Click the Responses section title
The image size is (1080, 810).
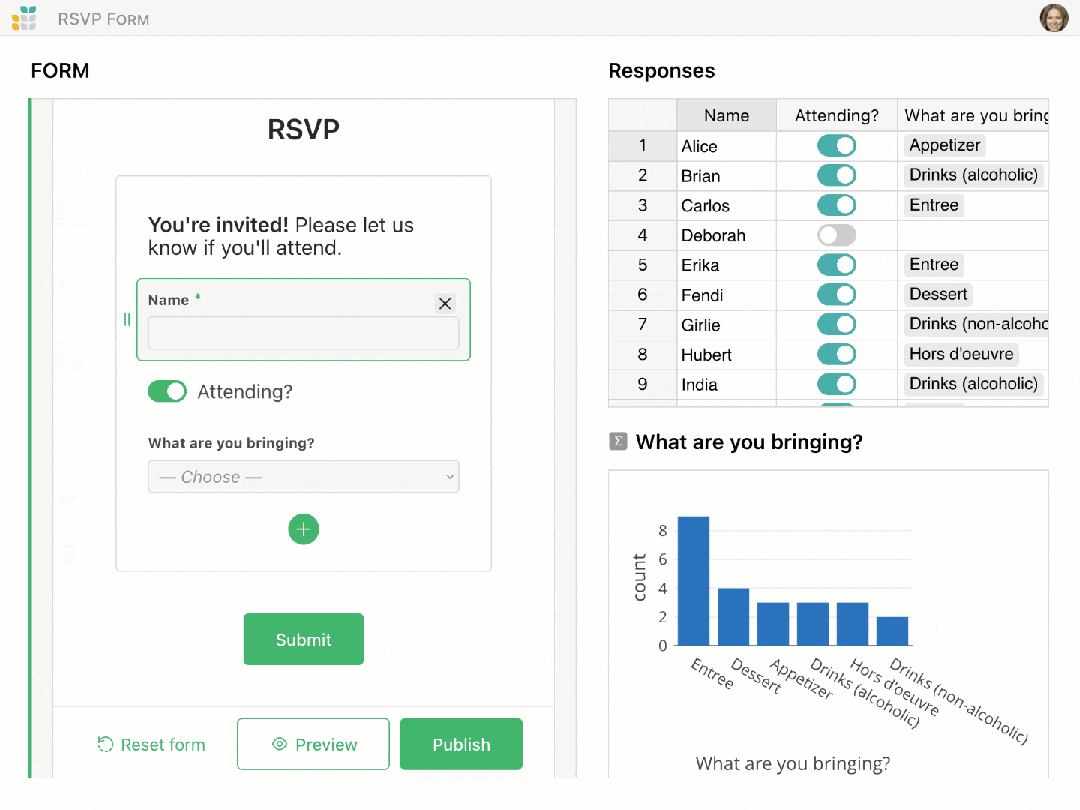(x=662, y=71)
